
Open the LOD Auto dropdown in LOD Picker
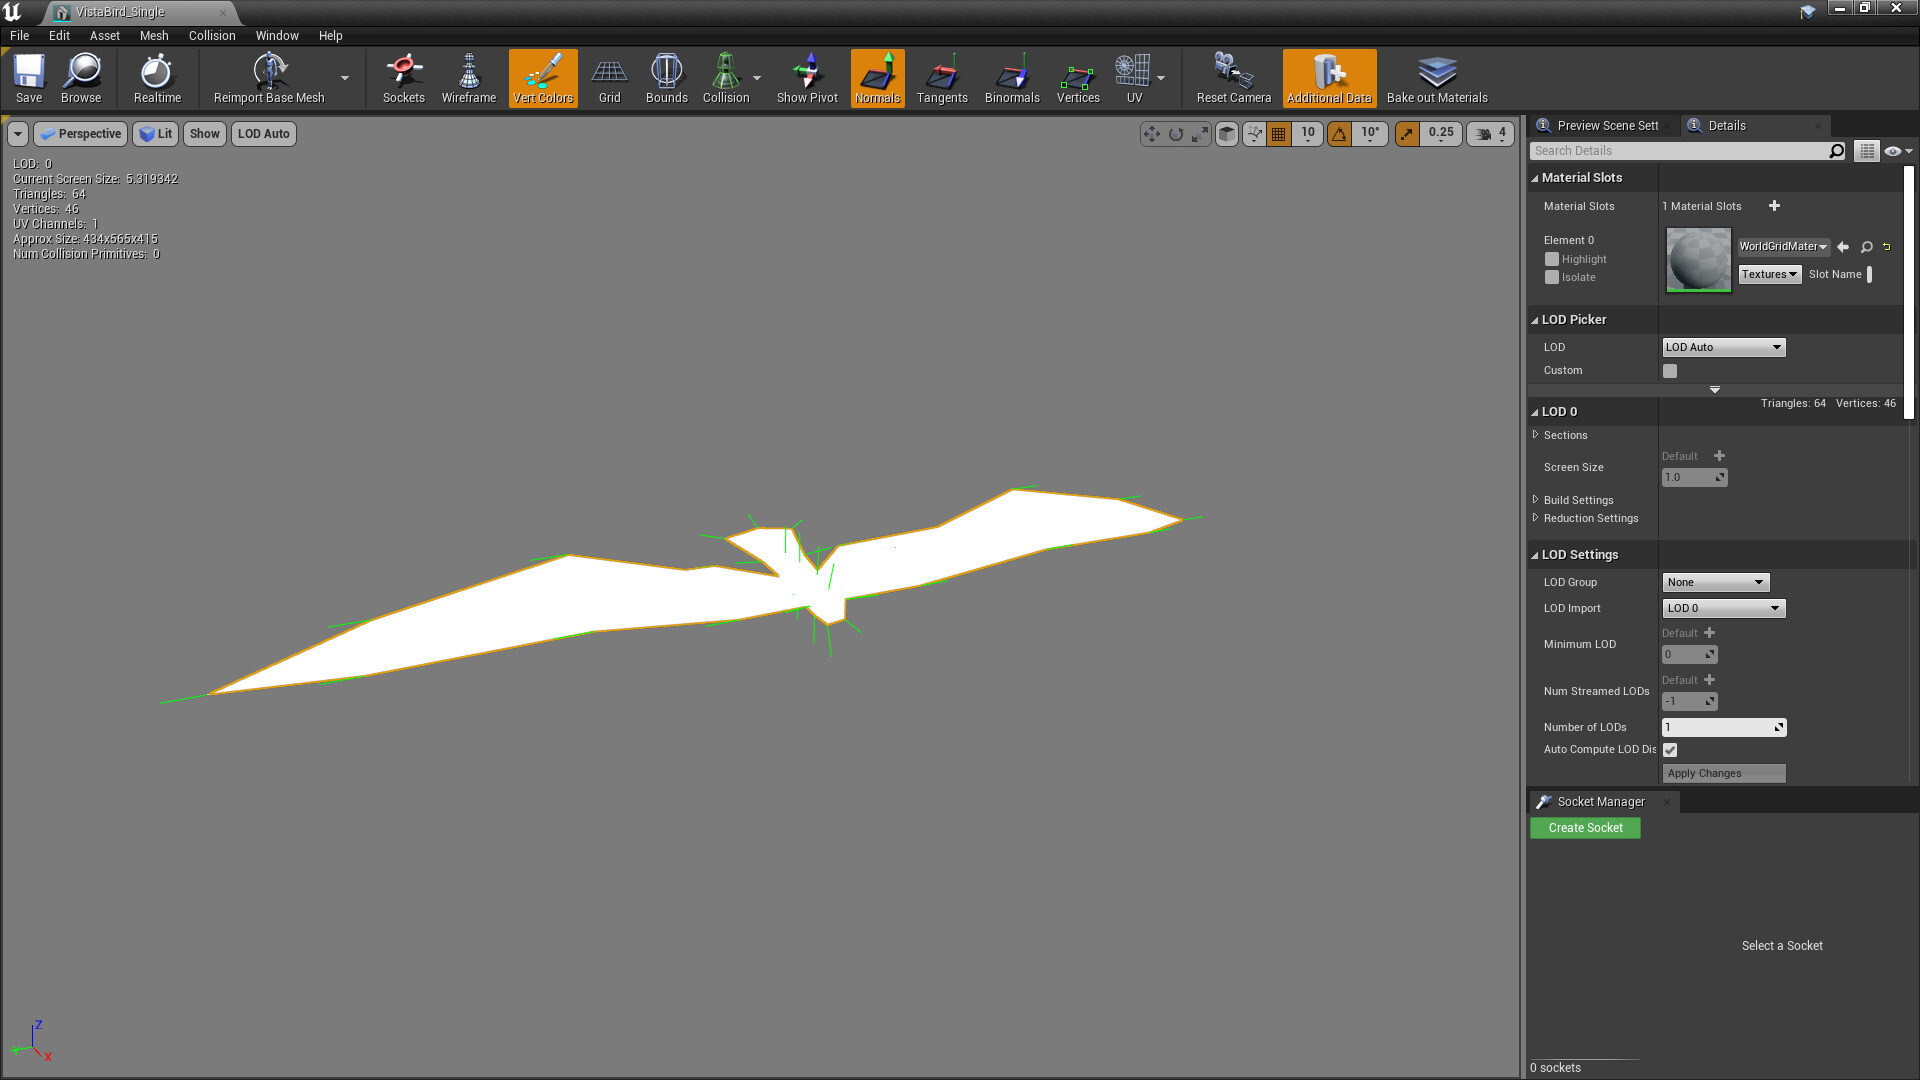click(x=1723, y=347)
